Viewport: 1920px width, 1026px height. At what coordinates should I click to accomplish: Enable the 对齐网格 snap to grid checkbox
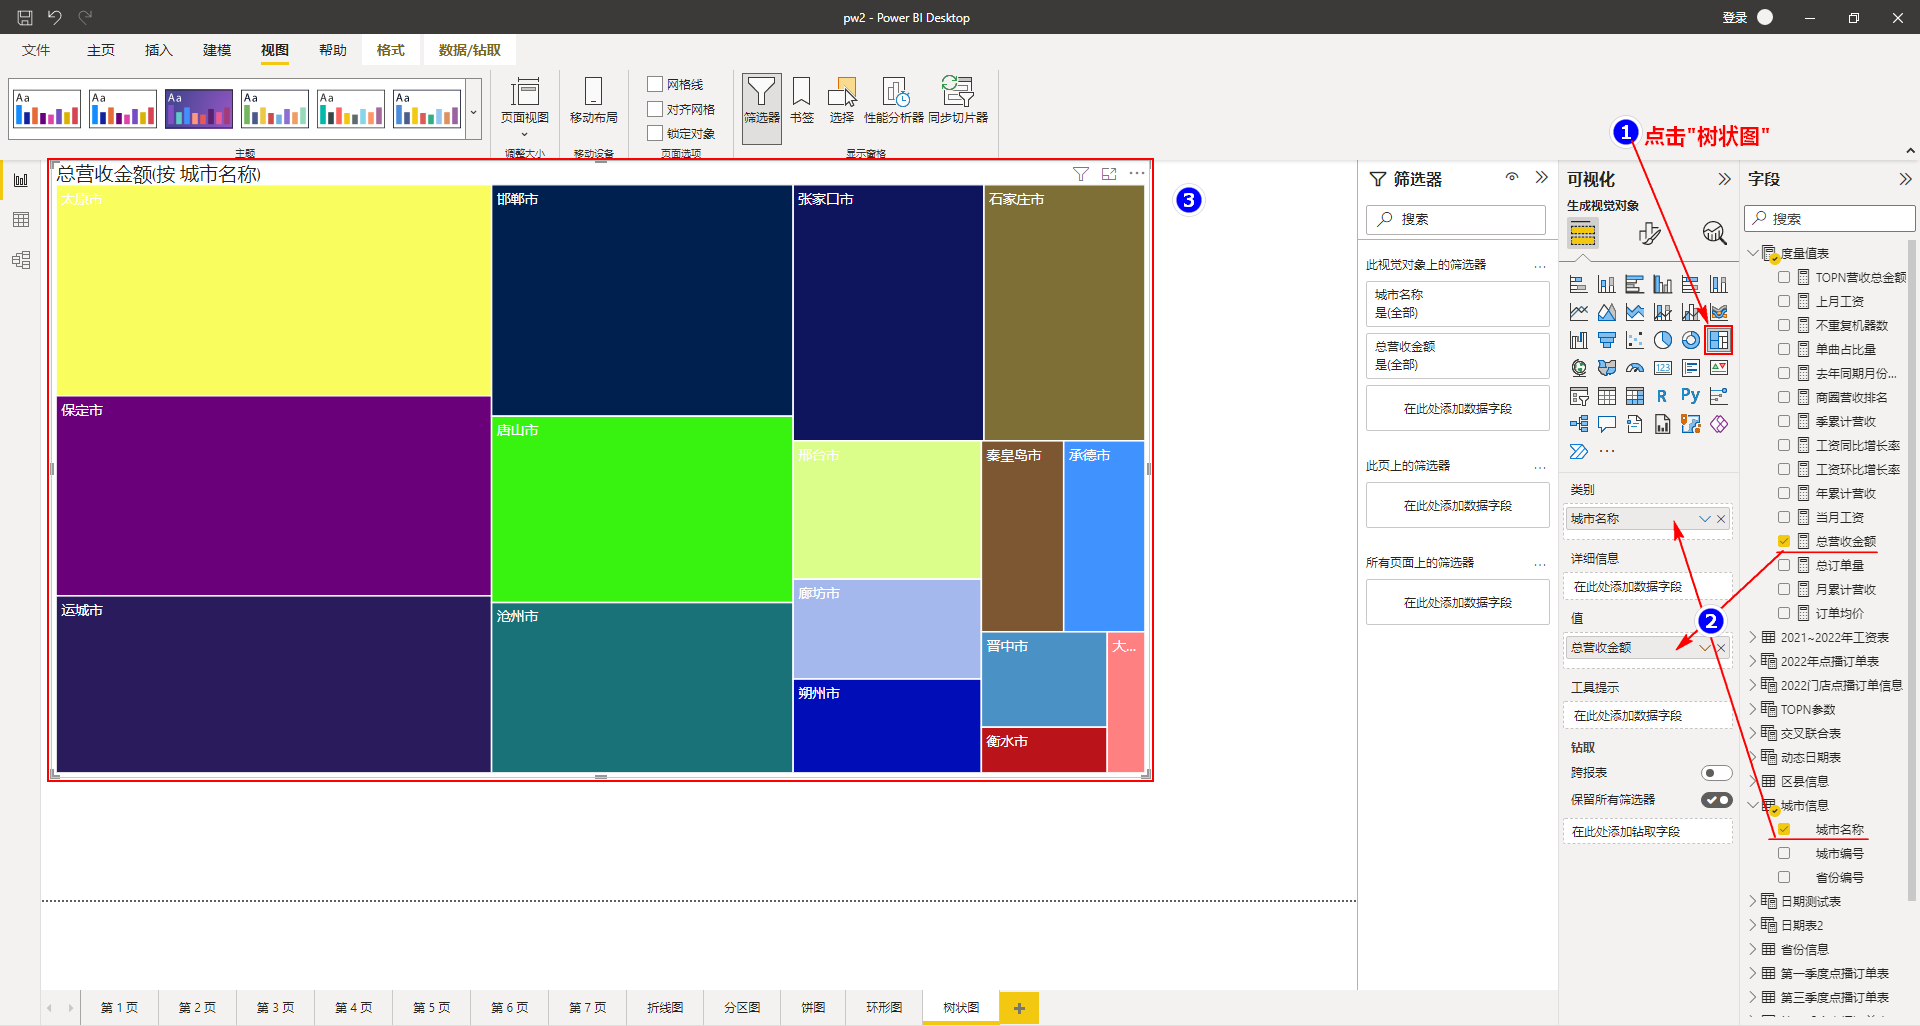655,109
